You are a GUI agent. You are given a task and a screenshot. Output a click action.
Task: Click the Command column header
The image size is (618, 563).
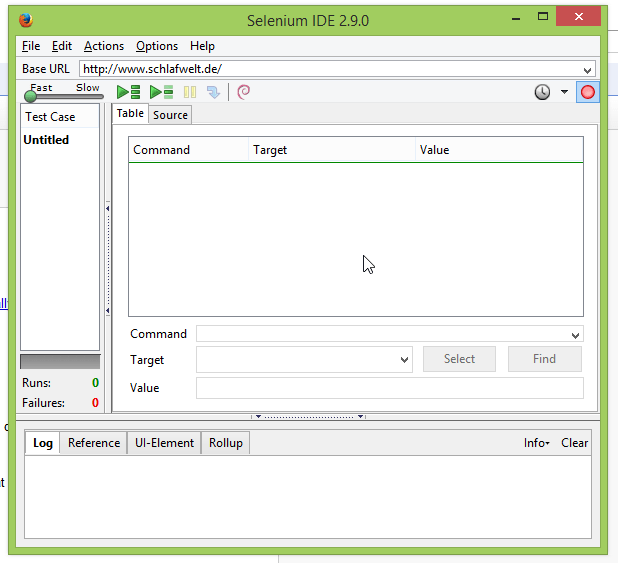pos(188,150)
